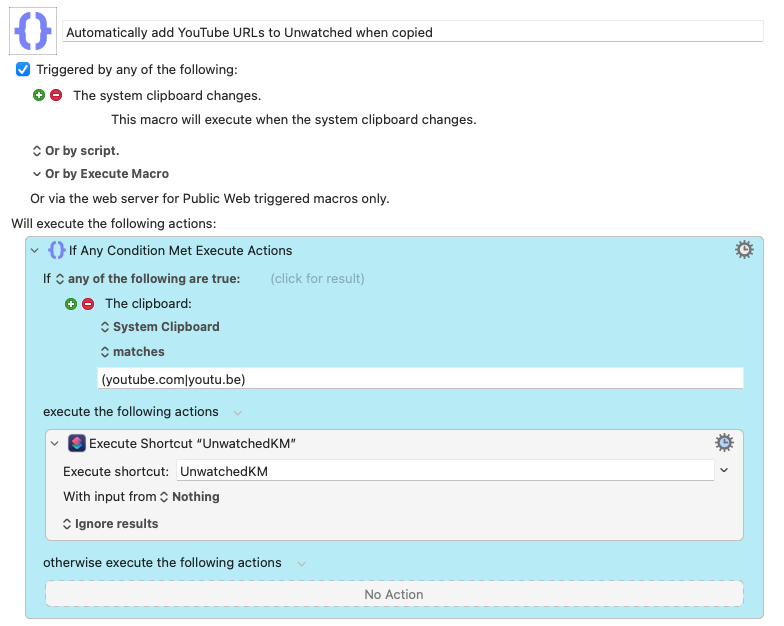The height and width of the screenshot is (626, 784).
Task: Remove the clipboard condition with red minus
Action: coord(88,304)
